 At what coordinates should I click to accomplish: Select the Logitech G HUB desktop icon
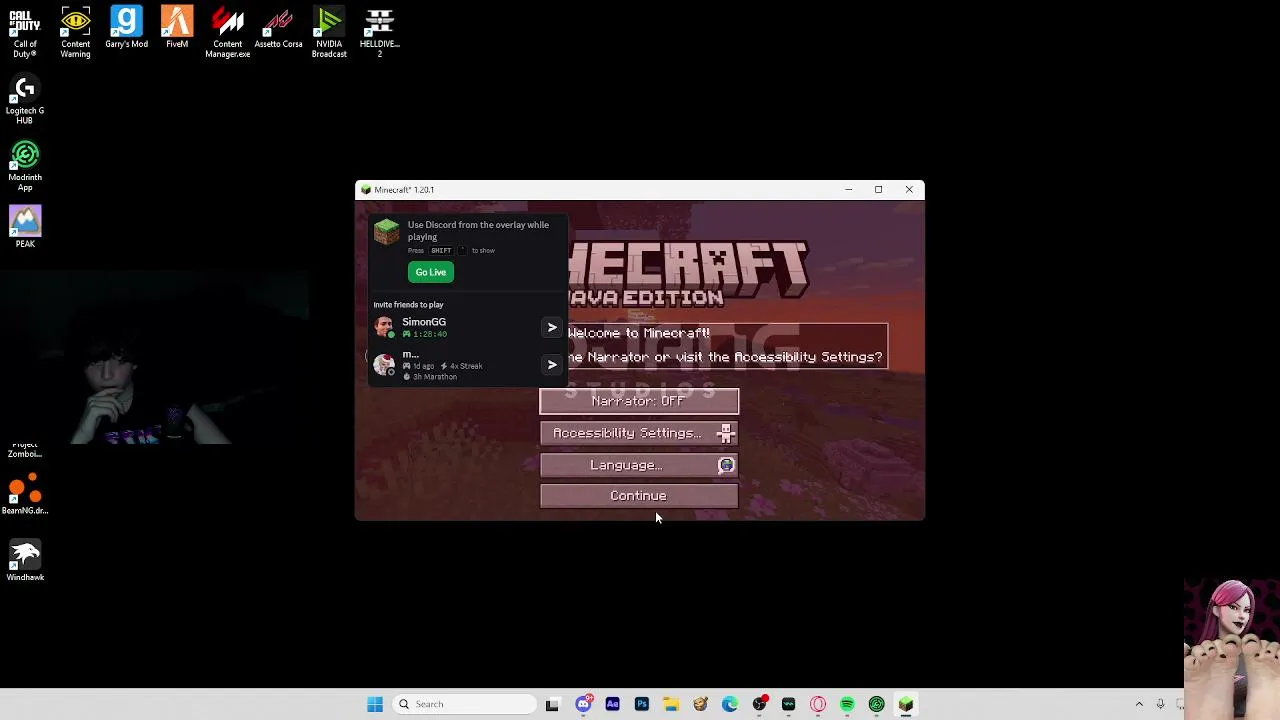click(x=25, y=100)
